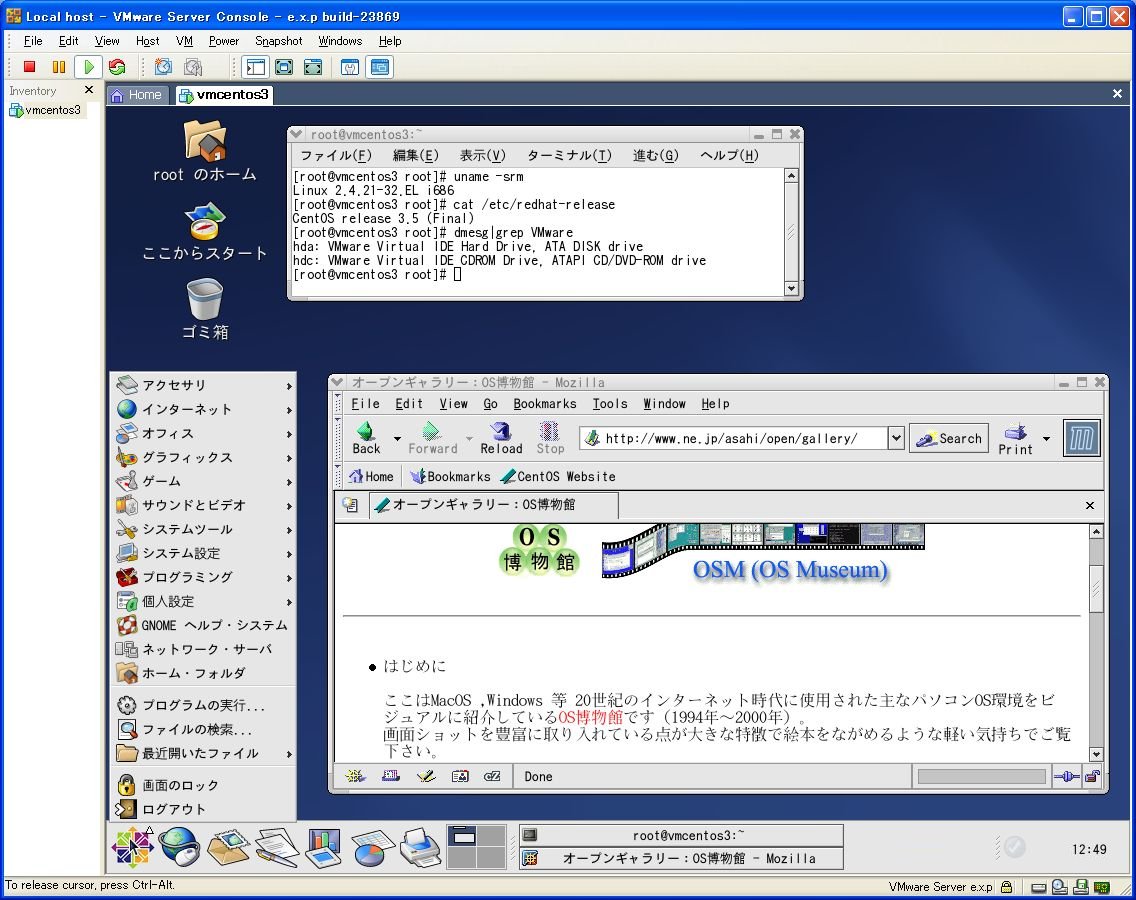Click the Back button in Mozilla
Screen dimensions: 1136x900
[x=366, y=438]
